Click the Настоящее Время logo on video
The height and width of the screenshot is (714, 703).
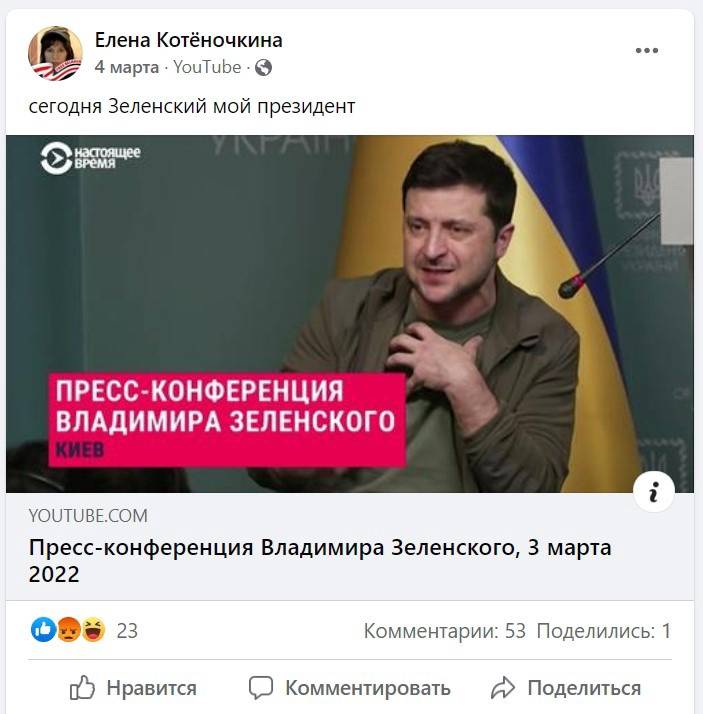(x=90, y=158)
